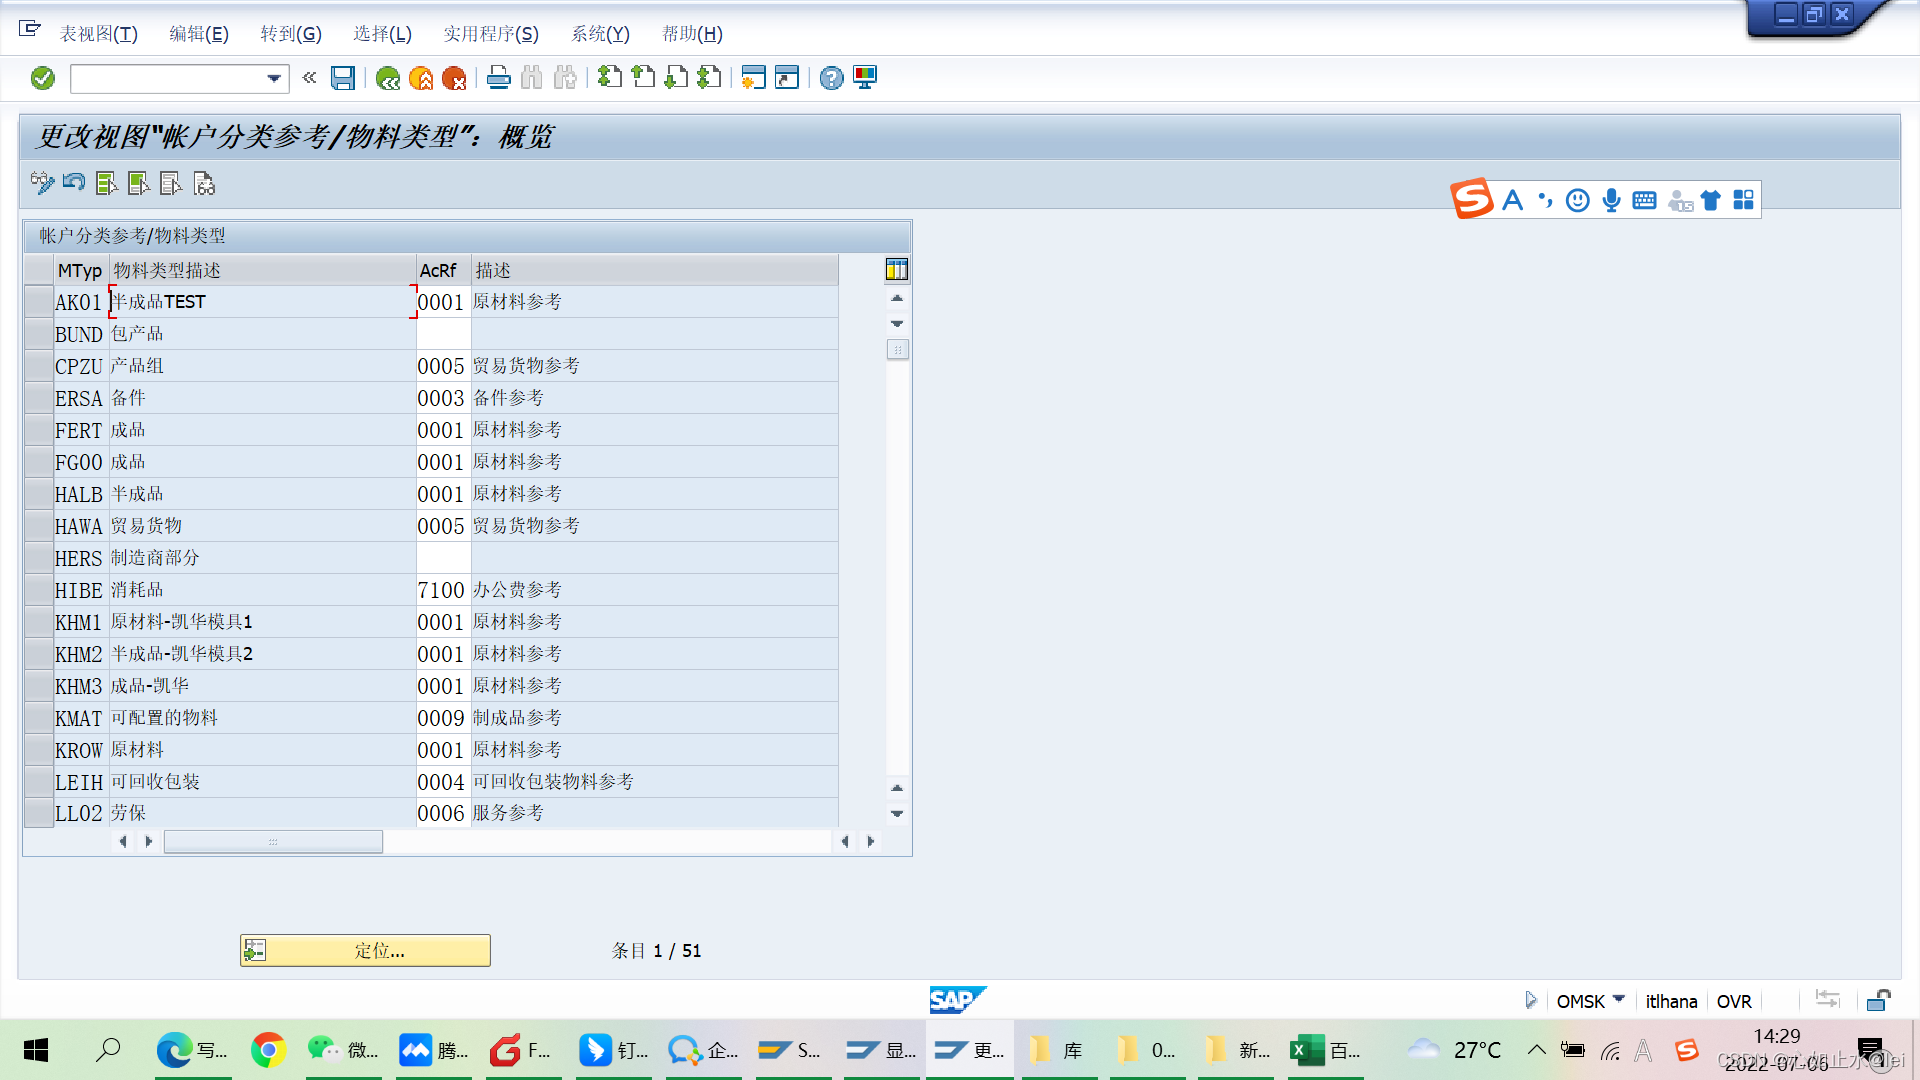The height and width of the screenshot is (1080, 1920).
Task: Toggle Display/Change mode glasses-pencil icon
Action: tap(42, 183)
